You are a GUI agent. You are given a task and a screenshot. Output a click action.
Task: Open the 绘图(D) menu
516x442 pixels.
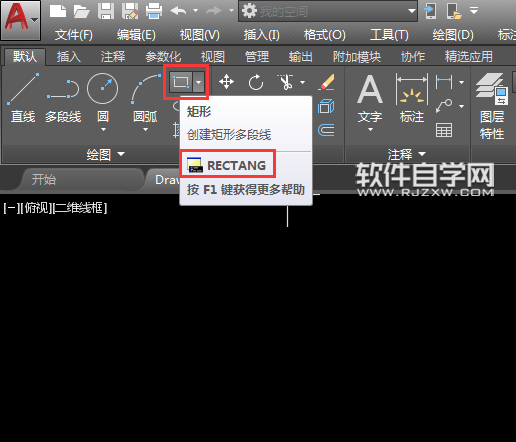point(453,35)
